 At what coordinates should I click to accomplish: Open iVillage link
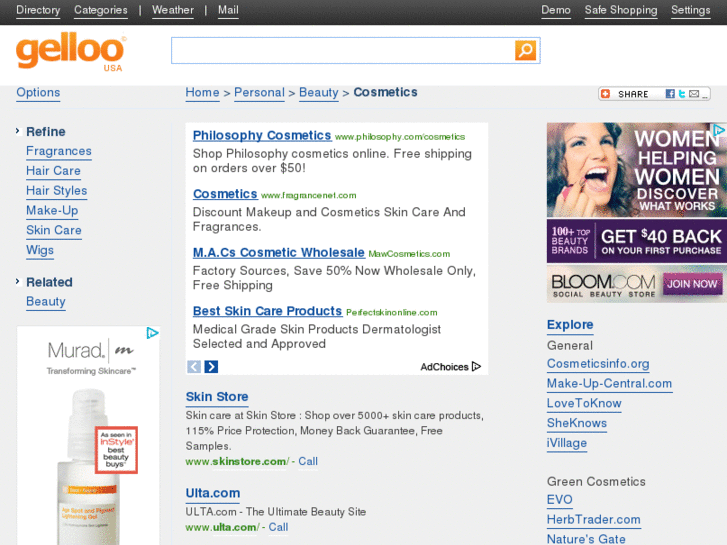(567, 443)
